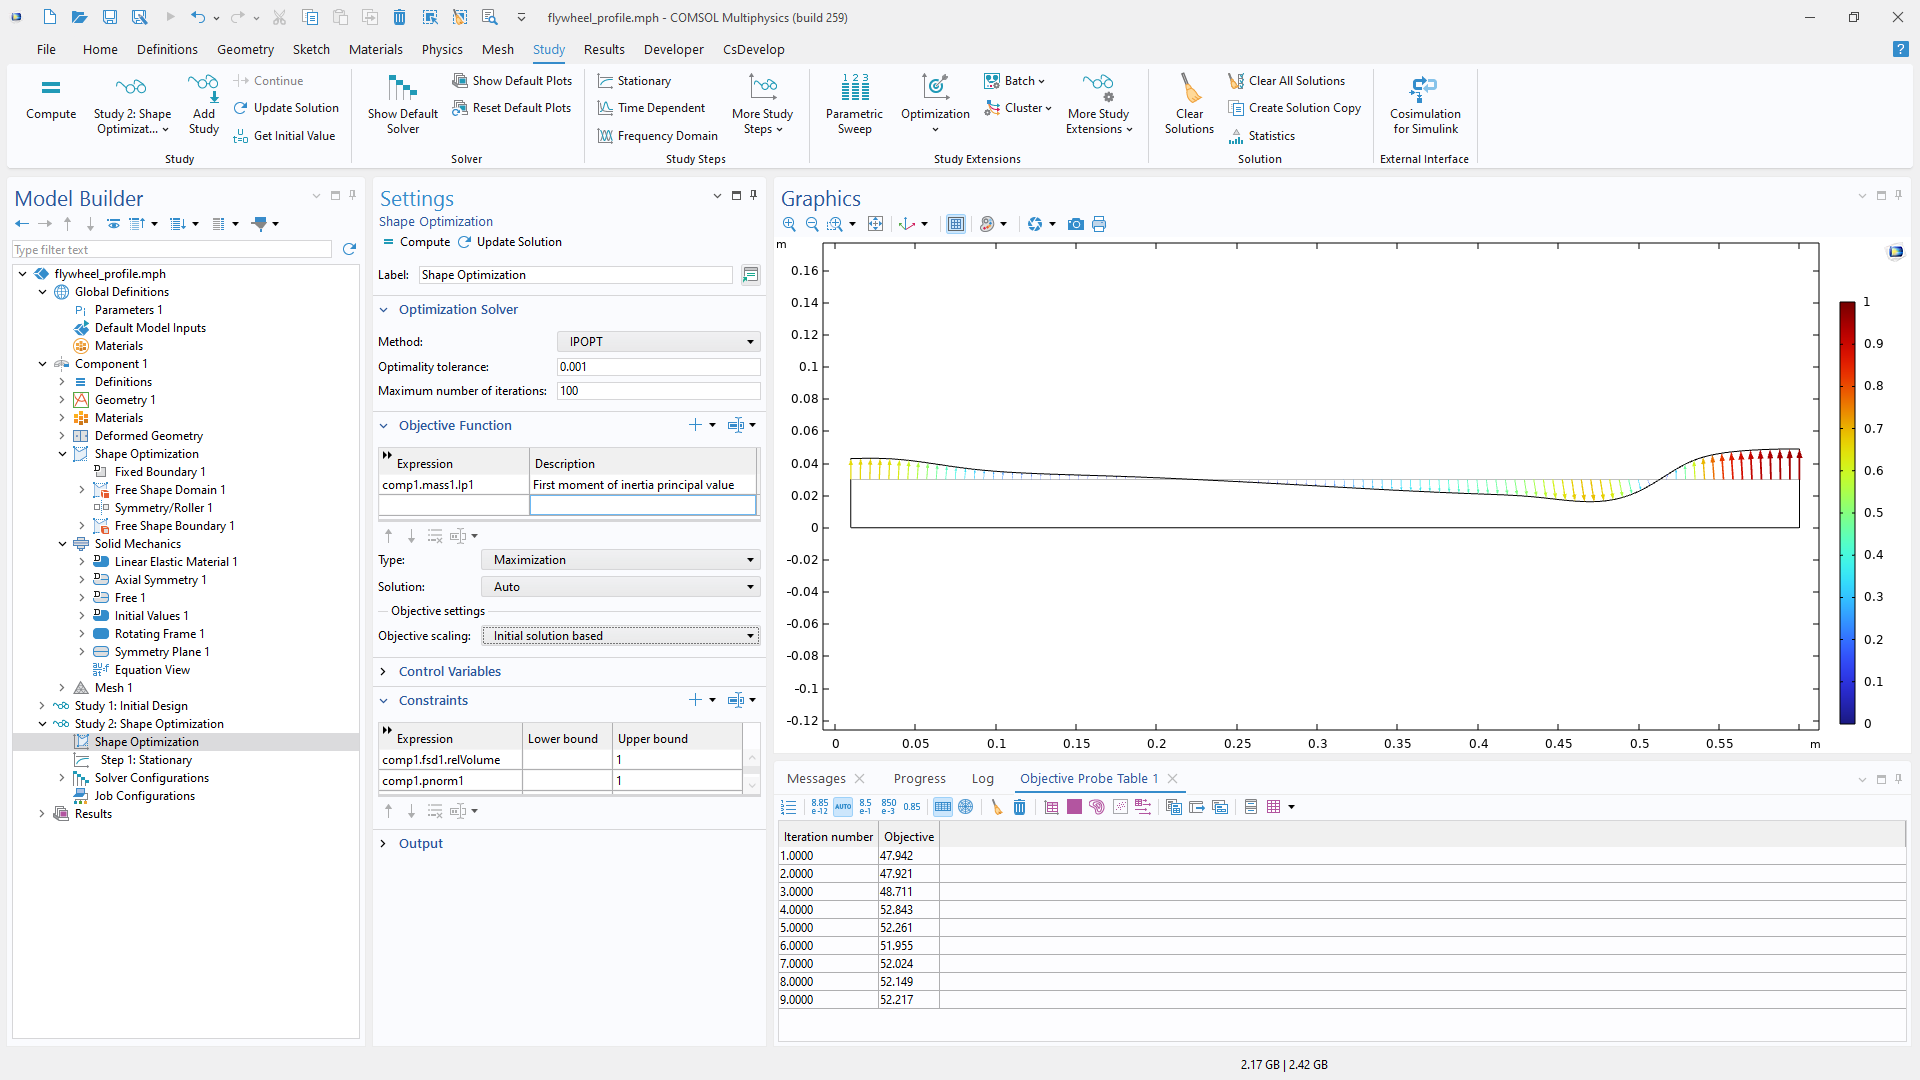1920x1080 pixels.
Task: Open the Objective scaling dropdown
Action: (x=620, y=636)
